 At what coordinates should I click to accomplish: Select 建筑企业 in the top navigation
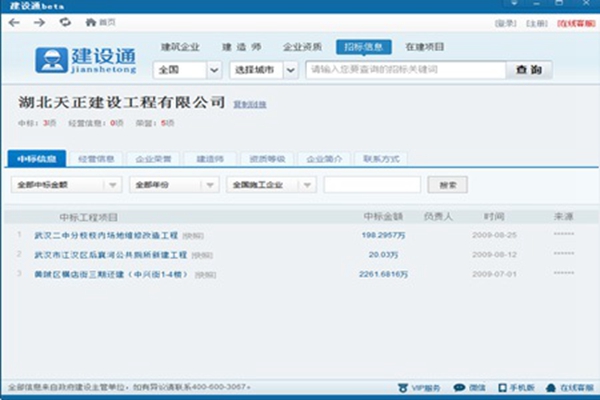[180, 47]
